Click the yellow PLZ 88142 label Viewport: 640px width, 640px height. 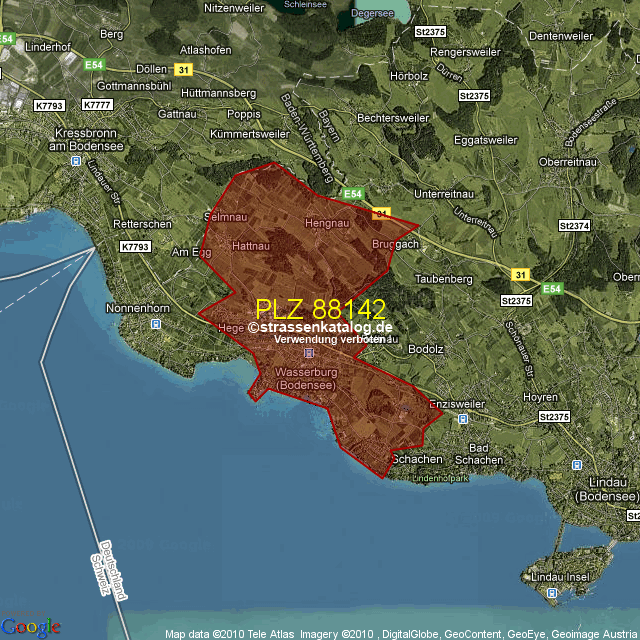pyautogui.click(x=320, y=309)
